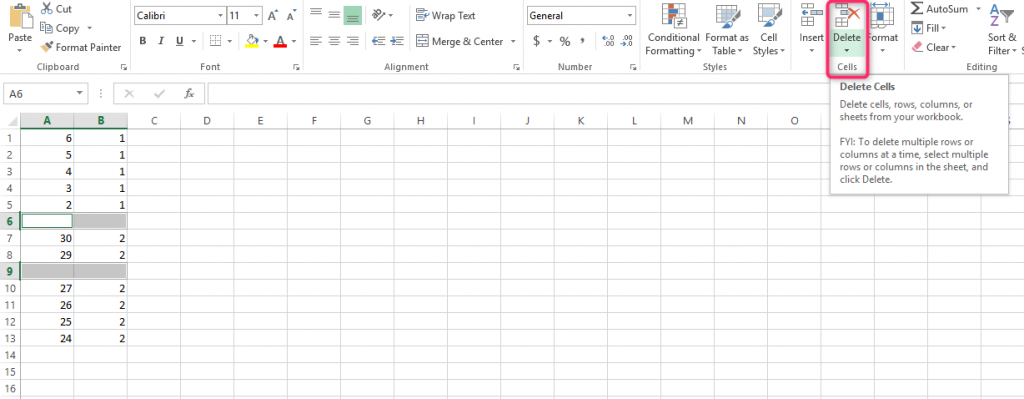Click cell containing 27
This screenshot has width=1024, height=399.
pos(47,288)
